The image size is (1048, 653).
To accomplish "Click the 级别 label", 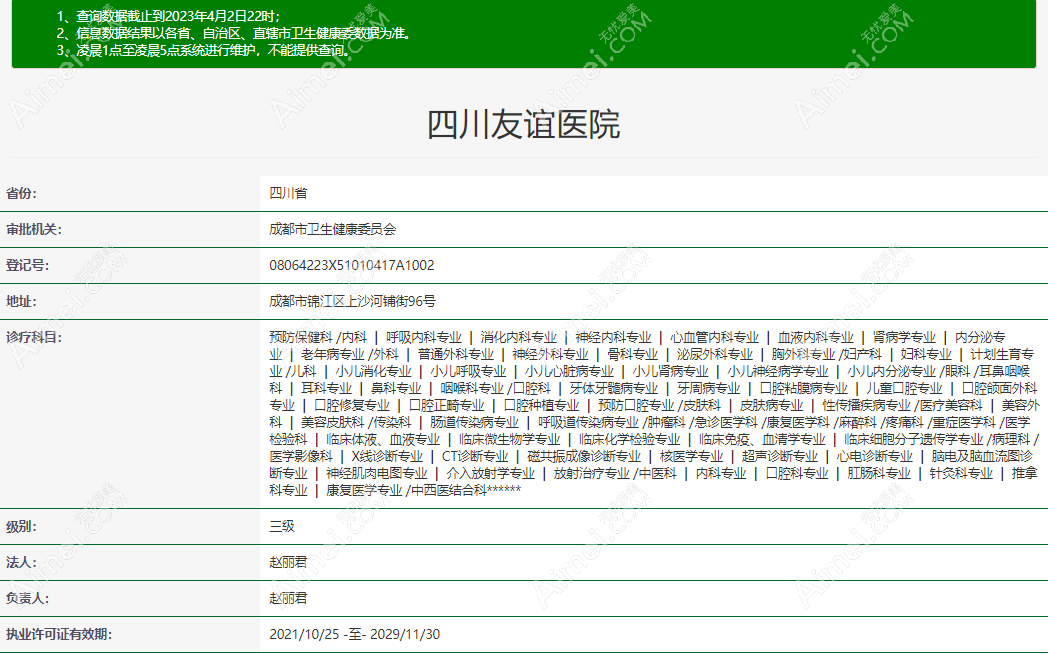I will (x=21, y=527).
